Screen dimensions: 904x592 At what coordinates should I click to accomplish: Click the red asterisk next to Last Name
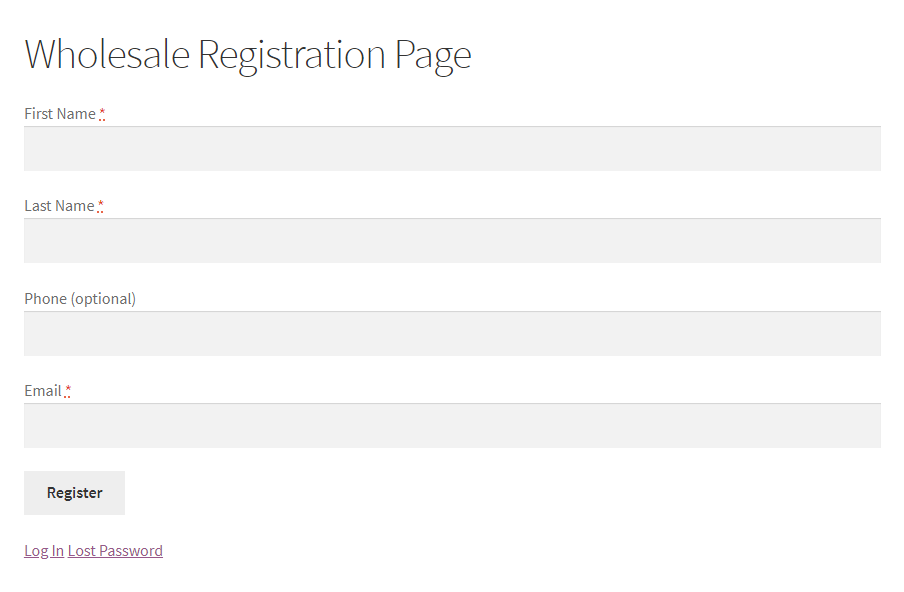(101, 207)
